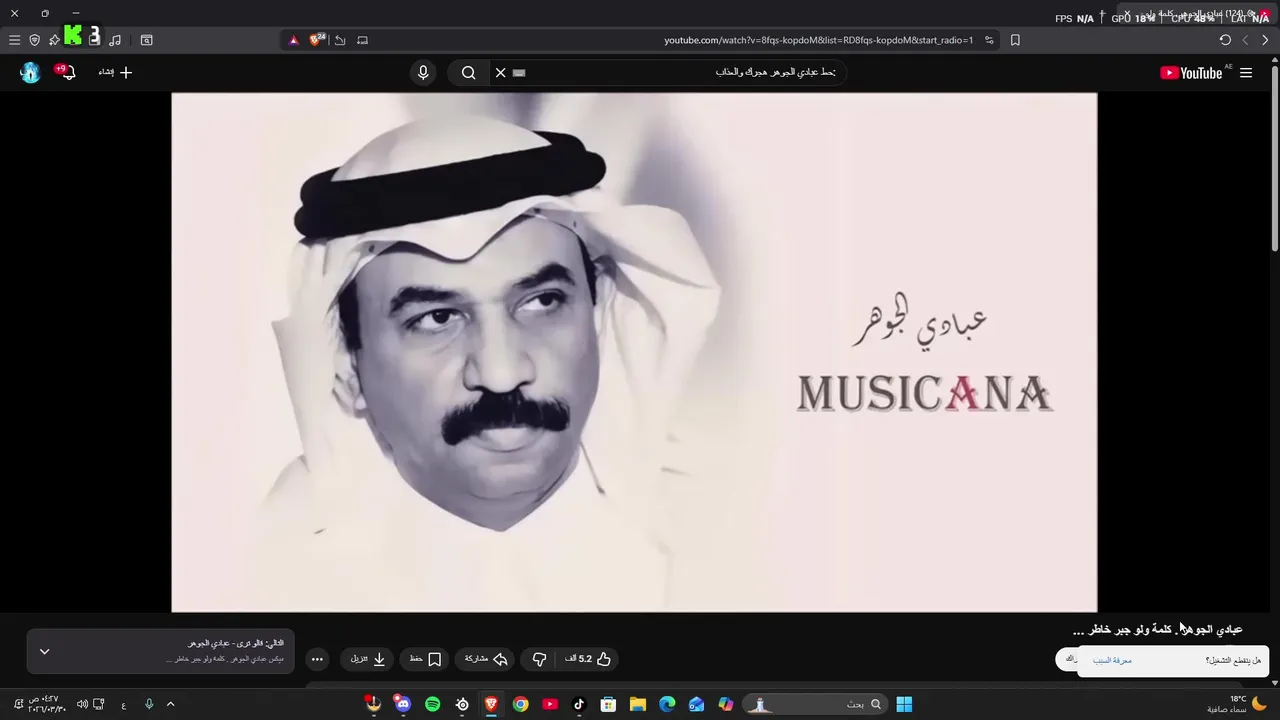
Task: Open the YouTube guide hamburger menu
Action: pos(1246,73)
